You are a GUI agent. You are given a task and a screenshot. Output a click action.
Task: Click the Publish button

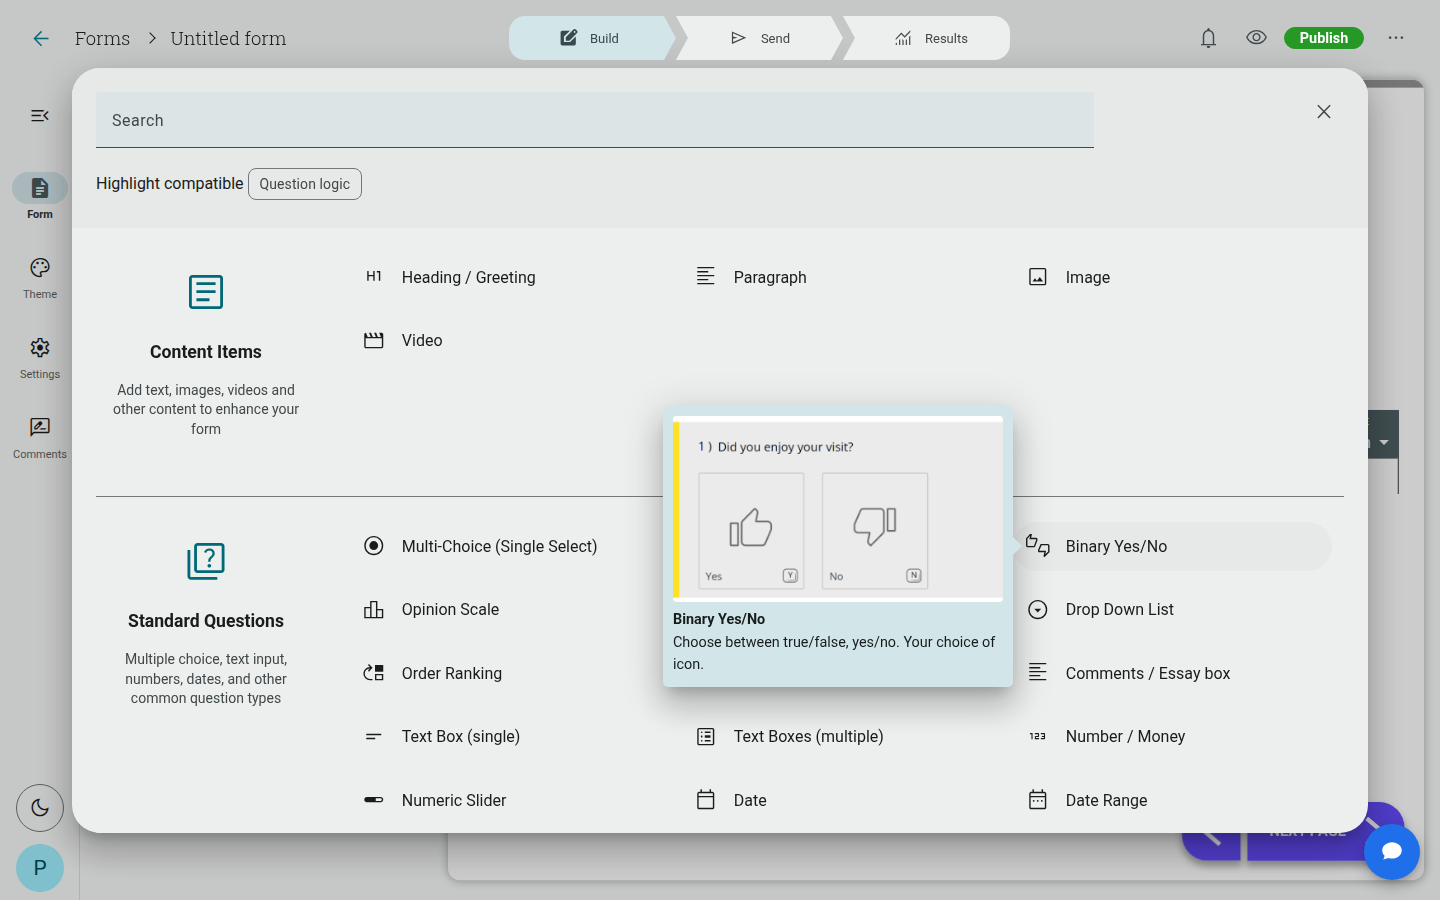[x=1324, y=38]
